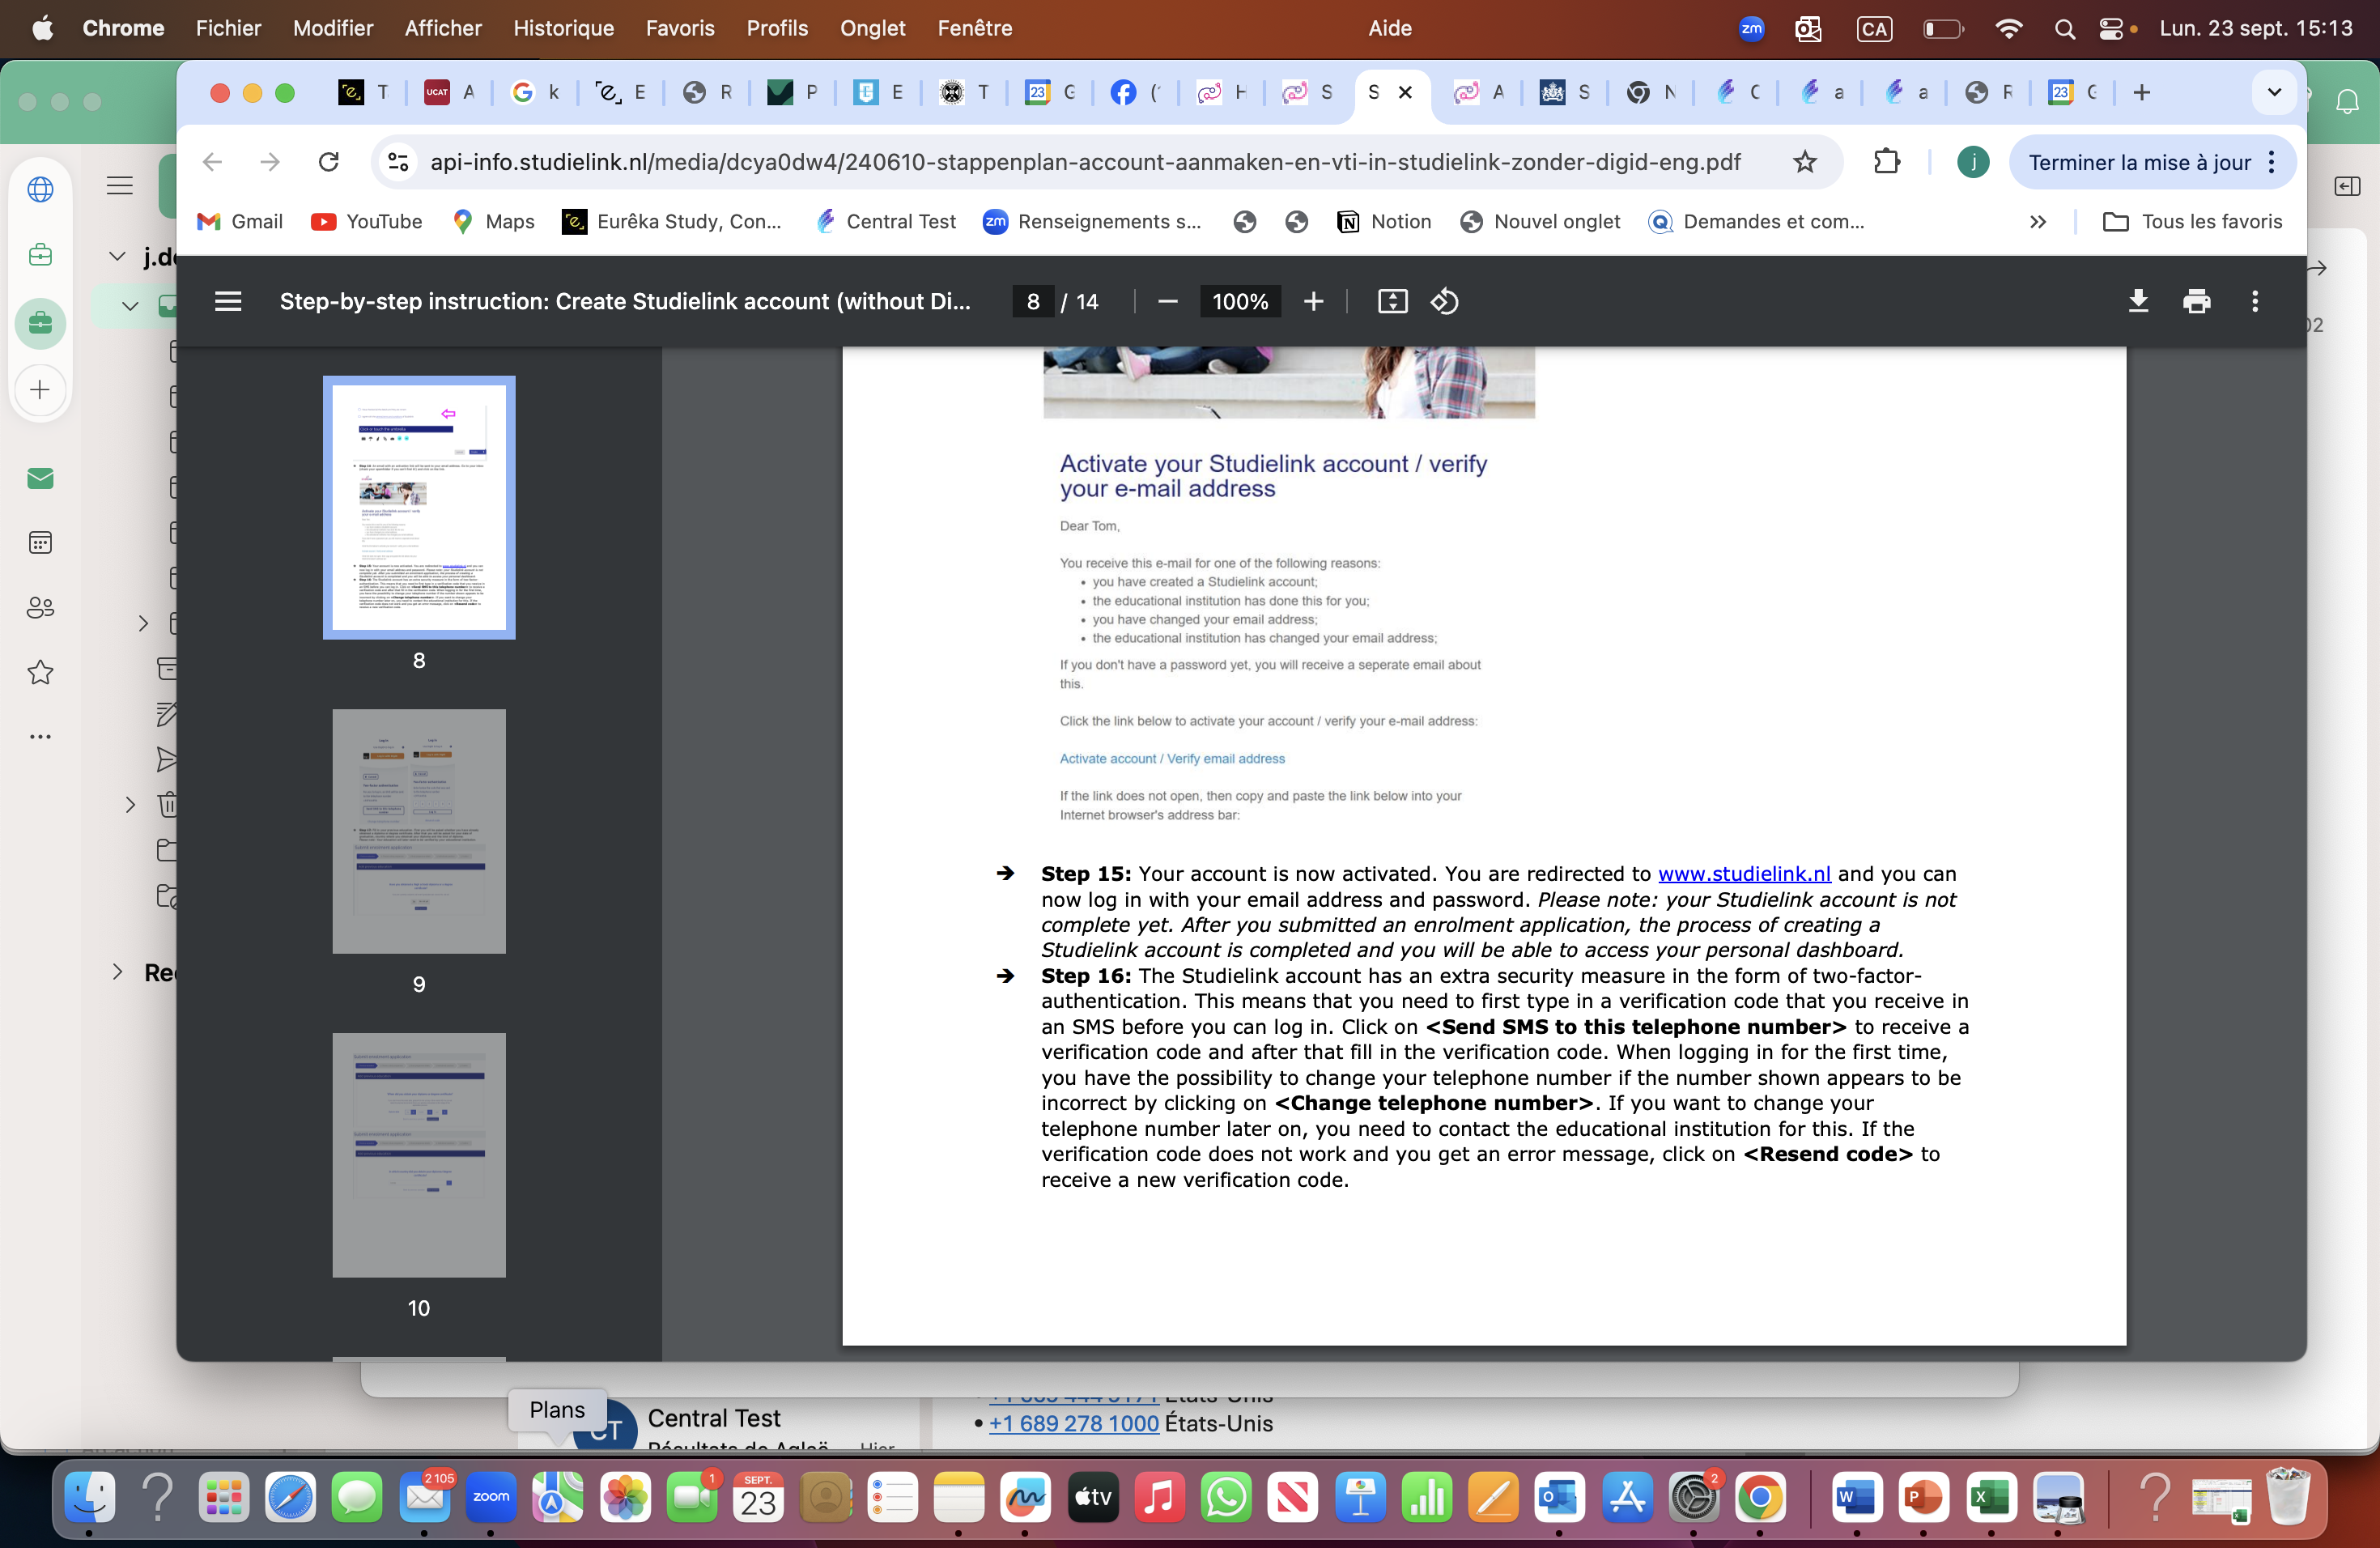Print the PDF with printer icon
2380x1548 pixels.
point(2196,301)
